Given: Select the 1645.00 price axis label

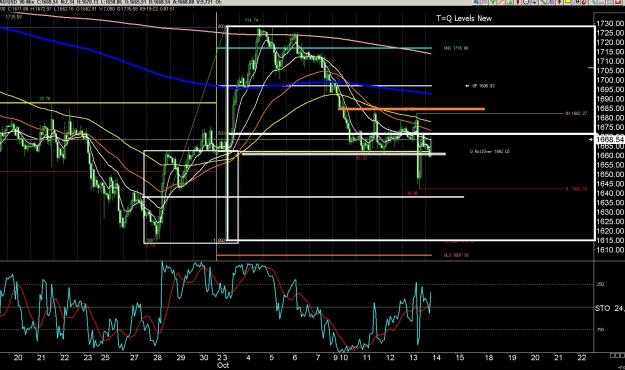Looking at the screenshot, I should [610, 184].
